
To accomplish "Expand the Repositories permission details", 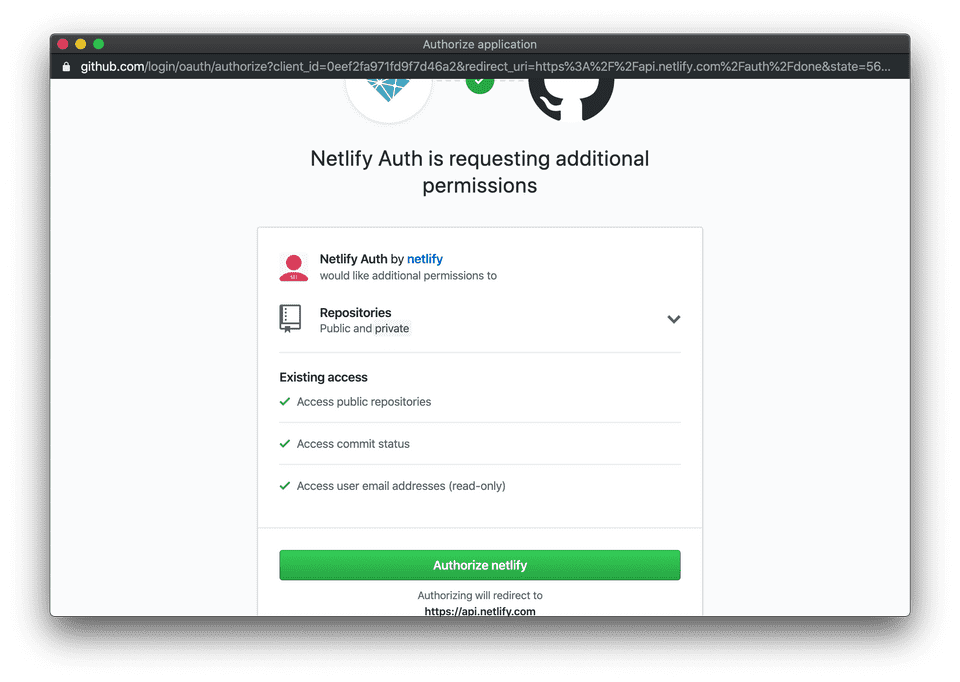I will 674,319.
